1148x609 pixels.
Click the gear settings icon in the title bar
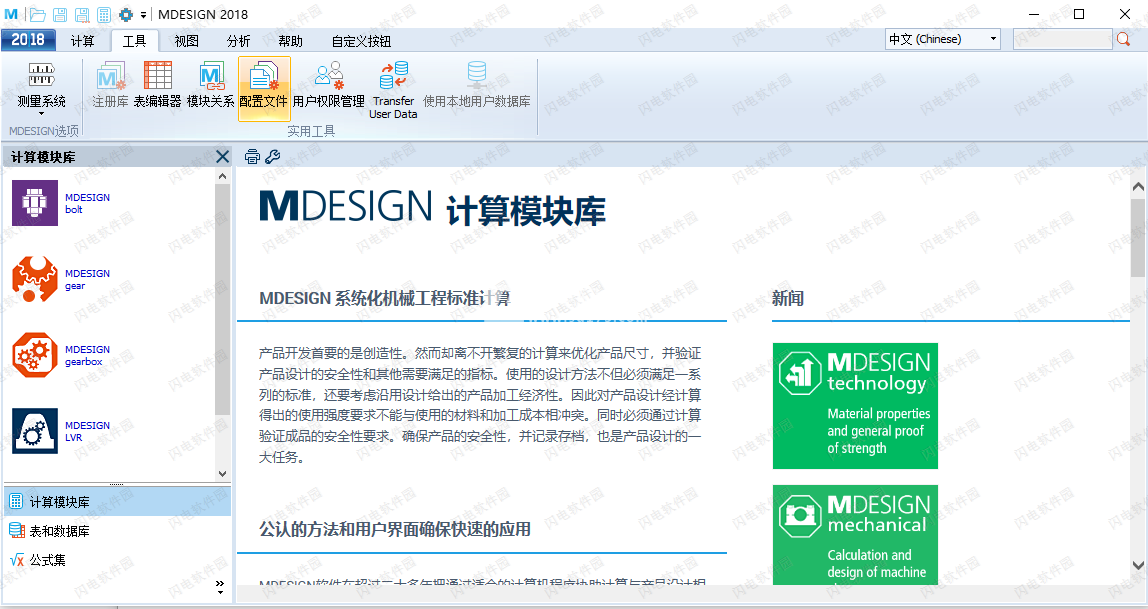[x=126, y=15]
